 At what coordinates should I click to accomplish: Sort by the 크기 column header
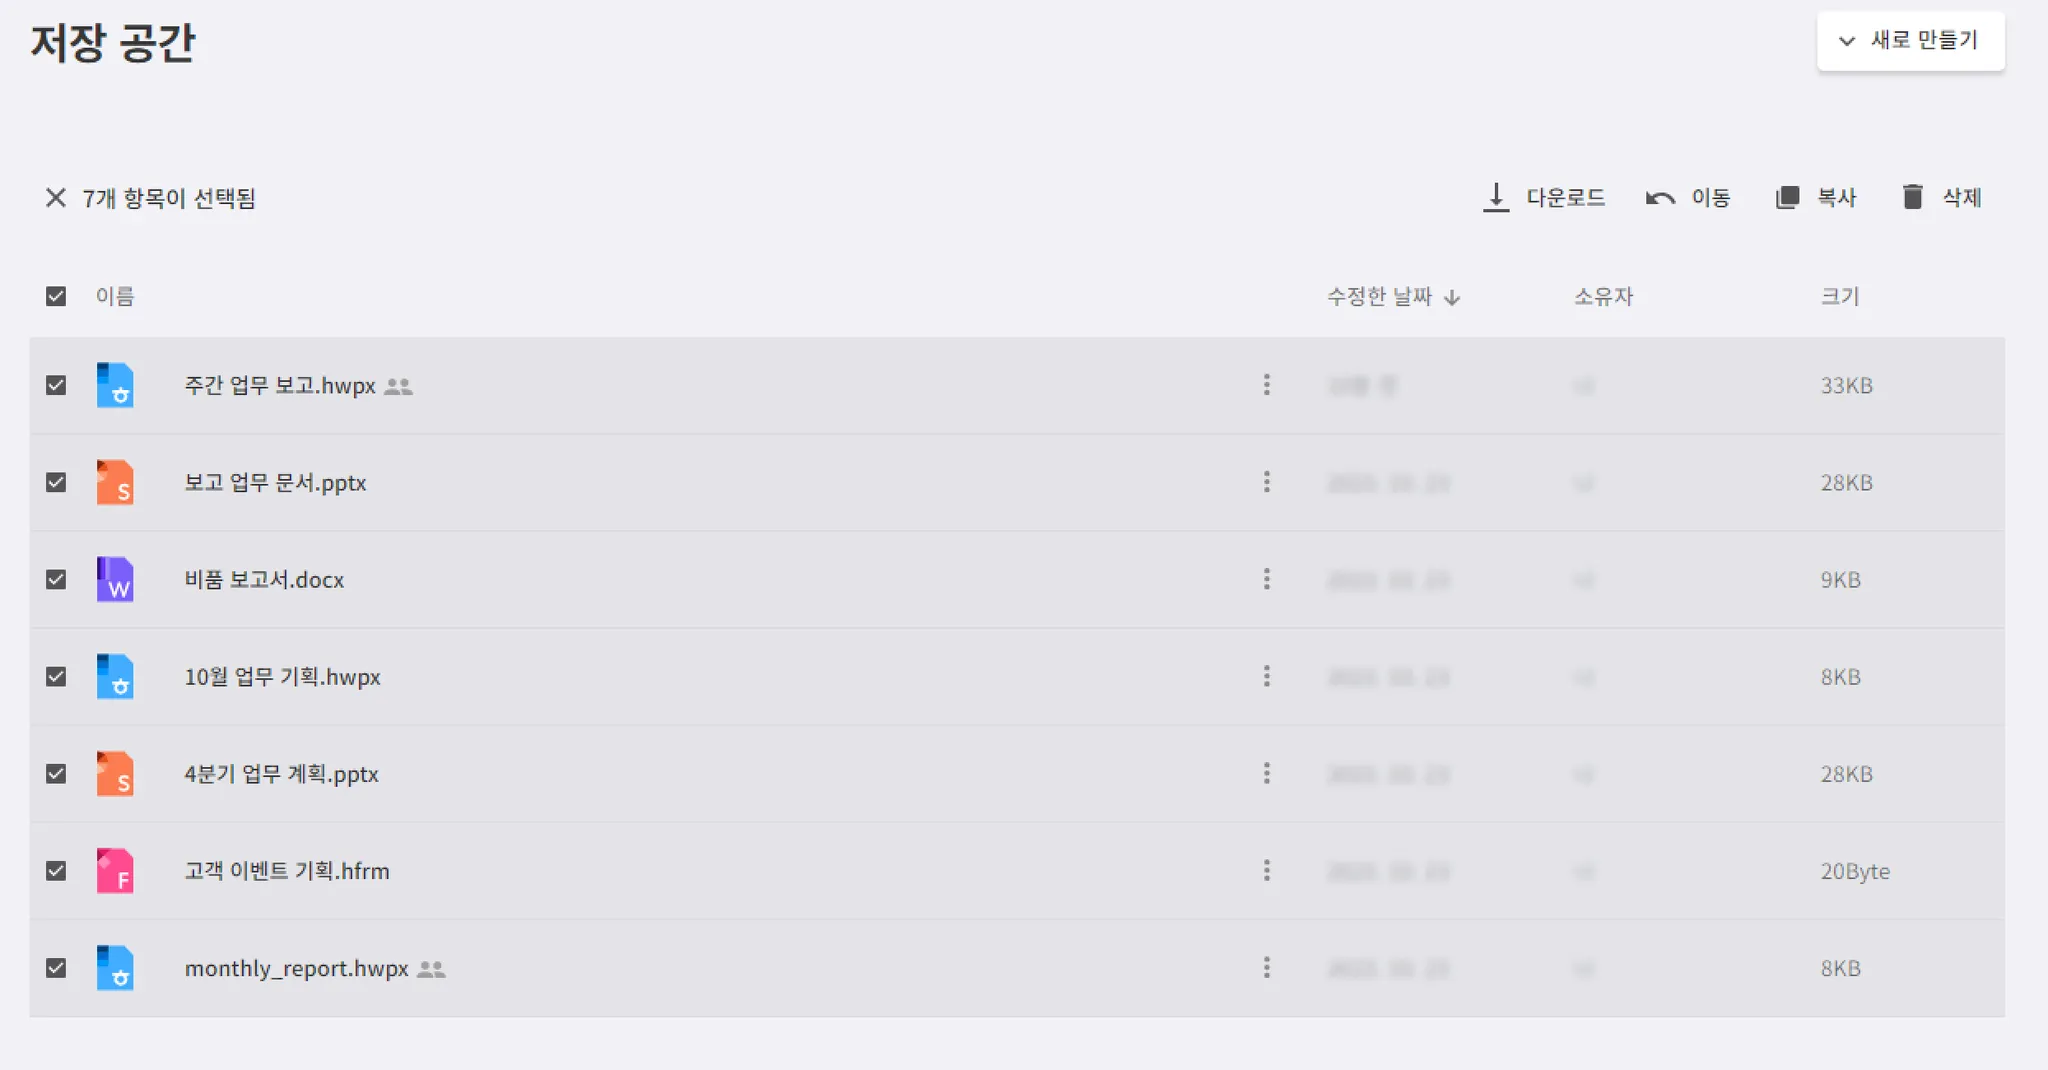pyautogui.click(x=1839, y=296)
